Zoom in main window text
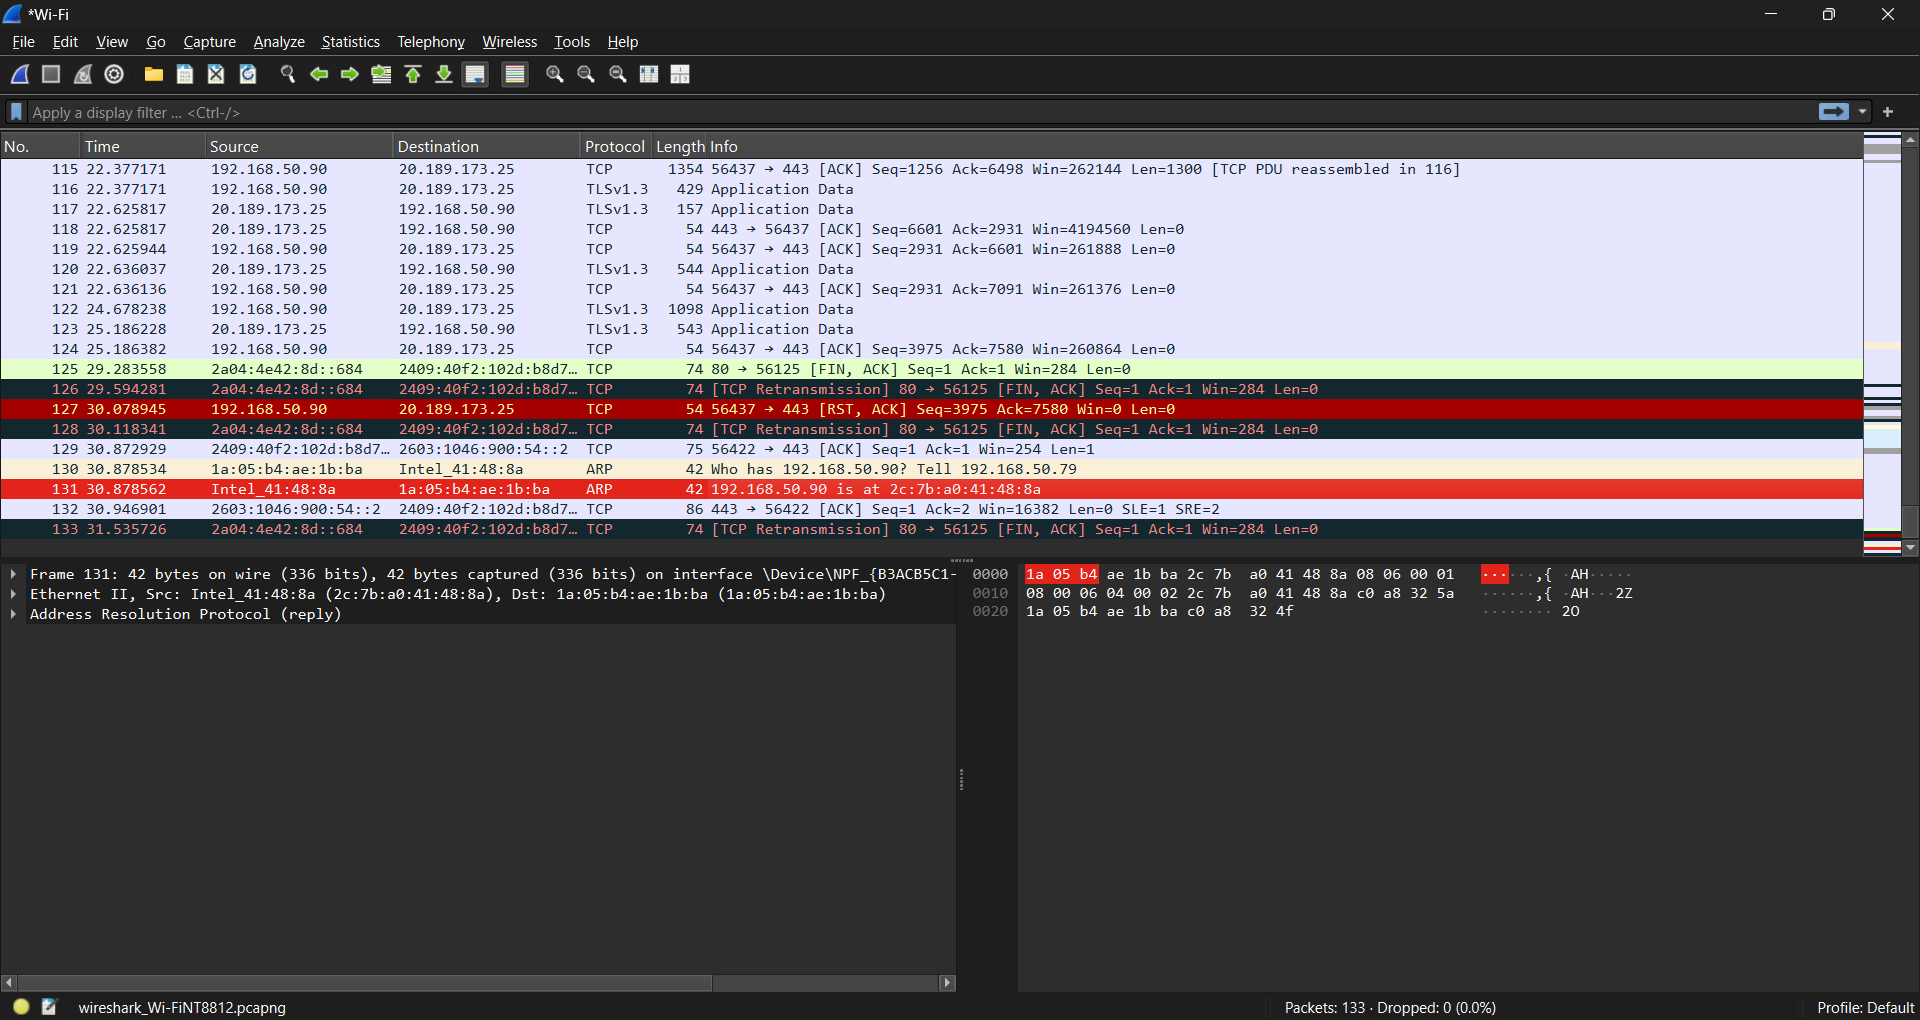Viewport: 1920px width, 1020px height. pos(555,74)
